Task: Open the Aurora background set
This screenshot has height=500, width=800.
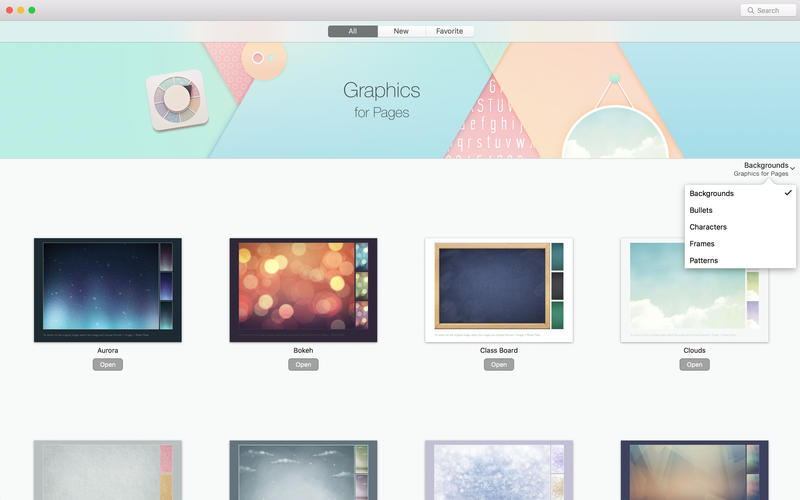Action: [108, 364]
